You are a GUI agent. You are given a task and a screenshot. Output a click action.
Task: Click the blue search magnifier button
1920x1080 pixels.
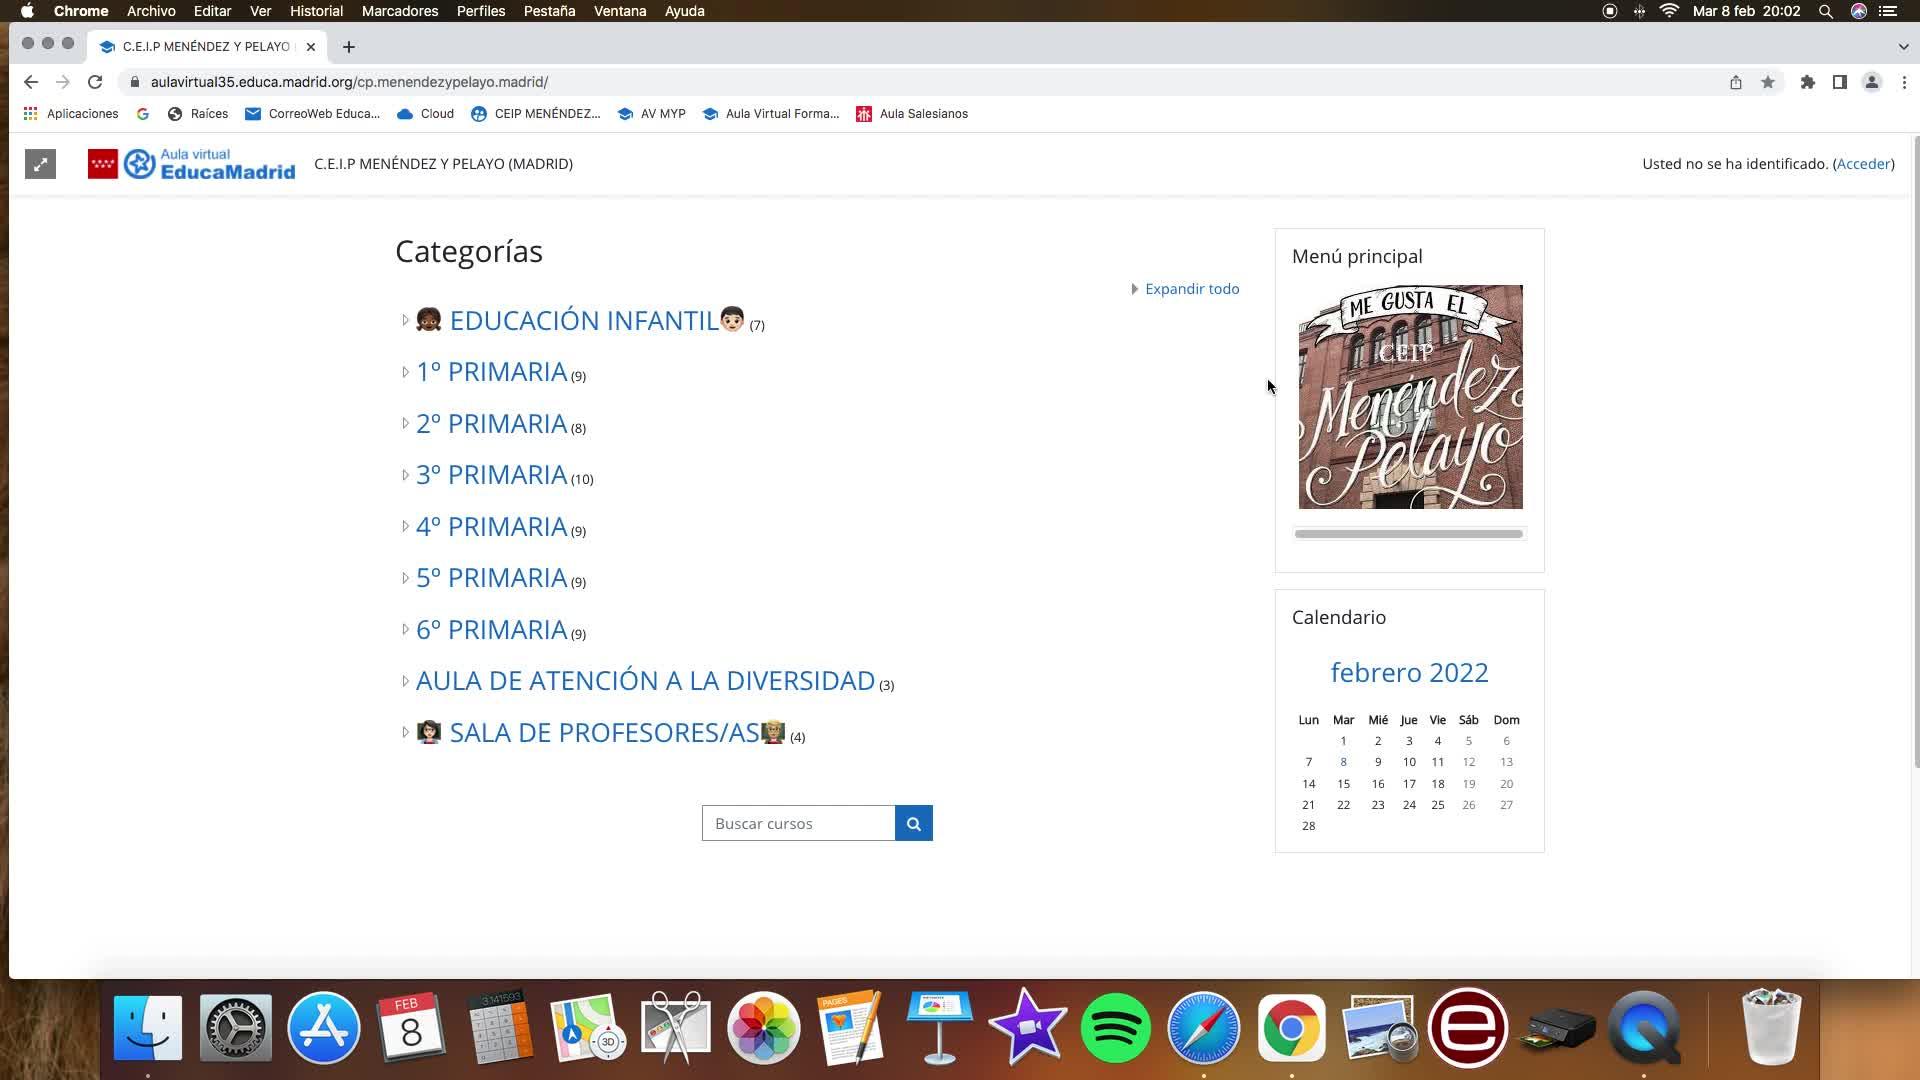point(913,823)
